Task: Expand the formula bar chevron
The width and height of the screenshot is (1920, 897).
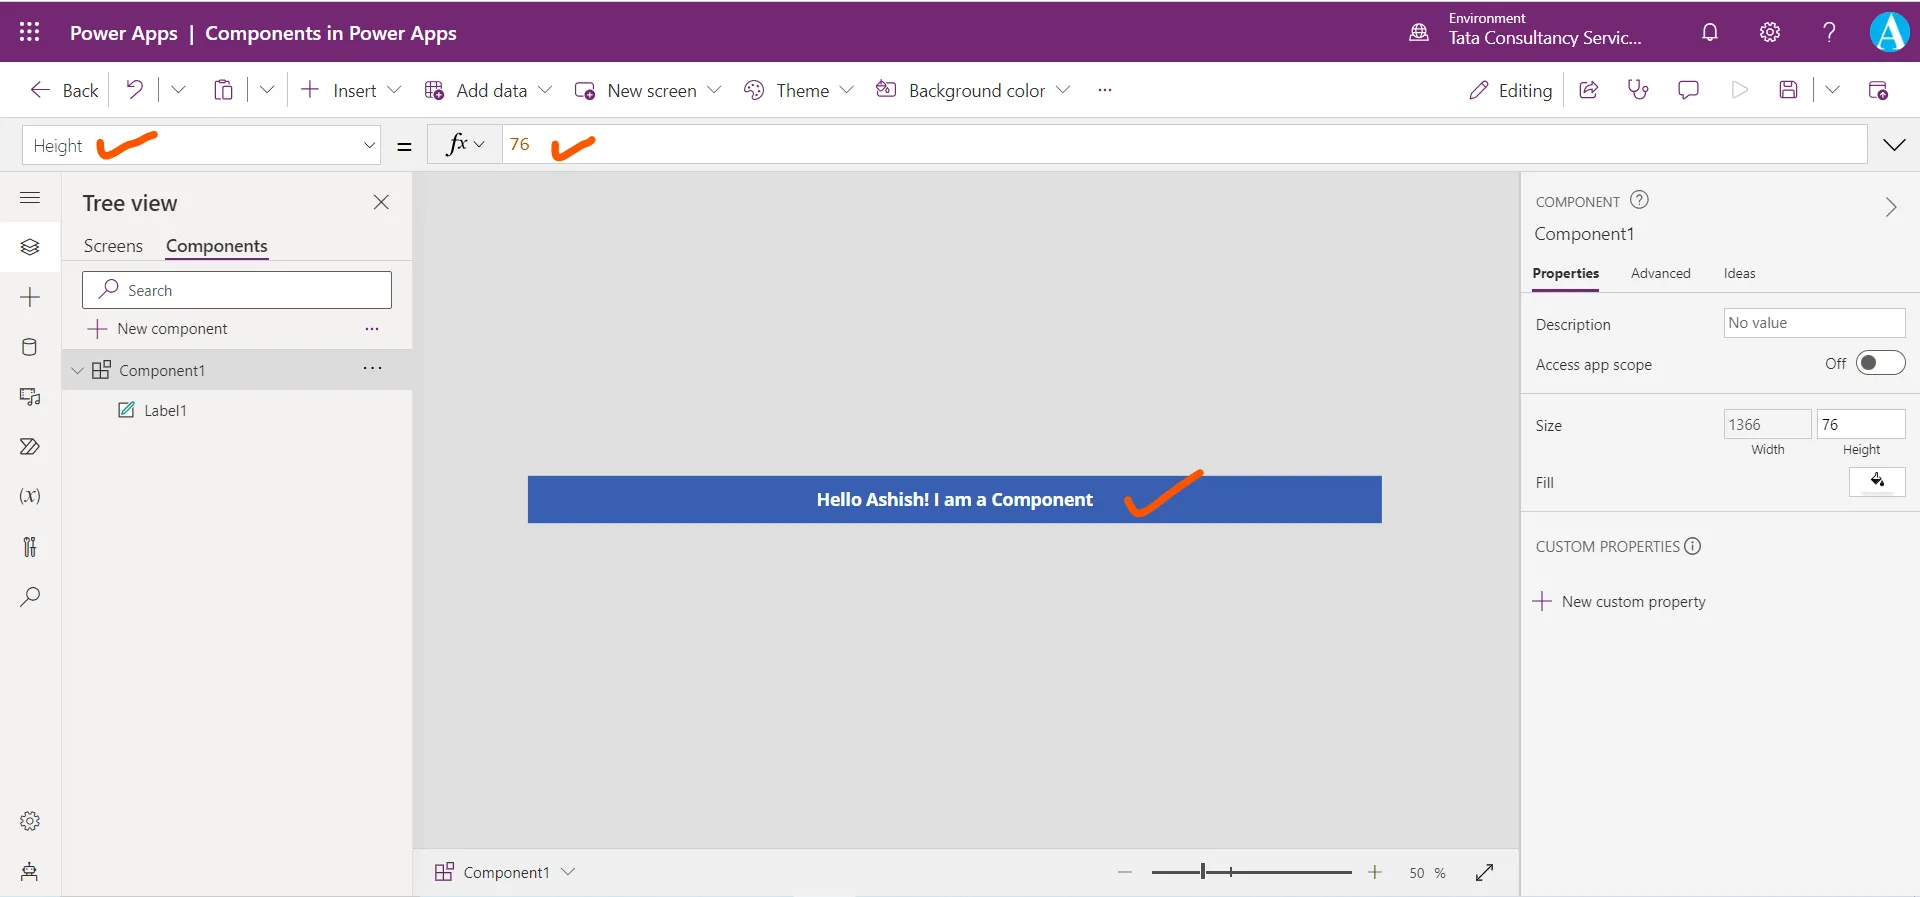Action: (1894, 145)
